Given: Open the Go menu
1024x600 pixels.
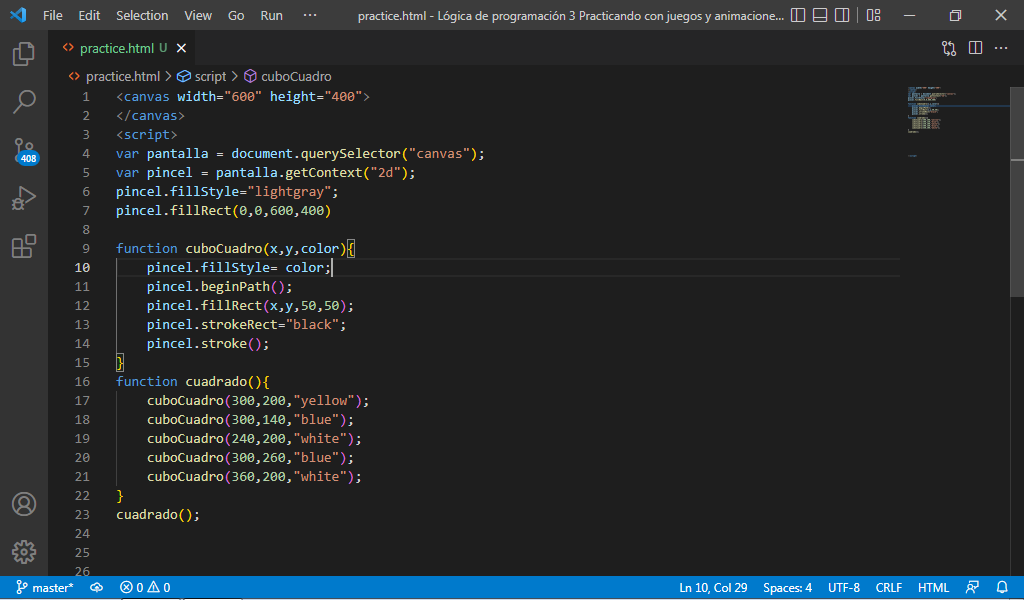Looking at the screenshot, I should [x=236, y=16].
